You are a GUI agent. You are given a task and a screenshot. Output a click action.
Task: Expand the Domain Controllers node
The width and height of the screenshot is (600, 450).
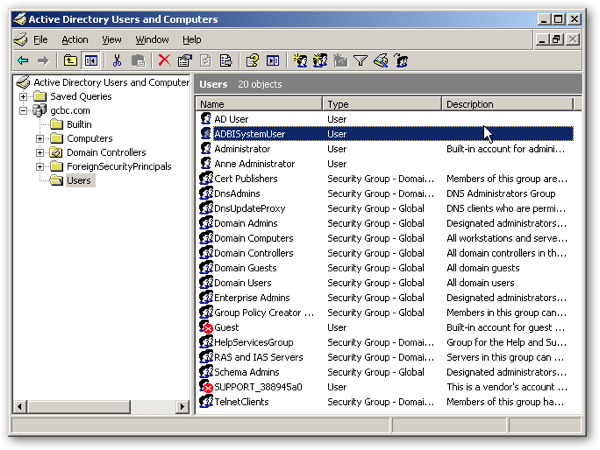point(40,153)
